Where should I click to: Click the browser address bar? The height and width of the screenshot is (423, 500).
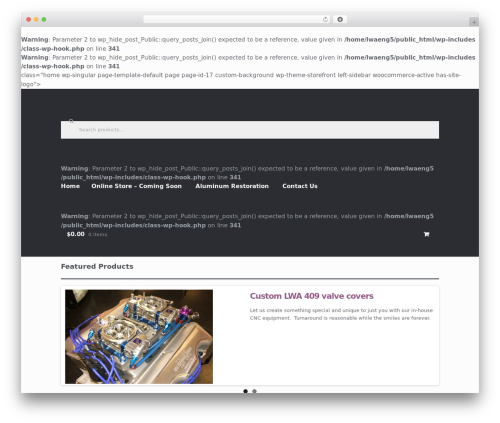[x=237, y=19]
